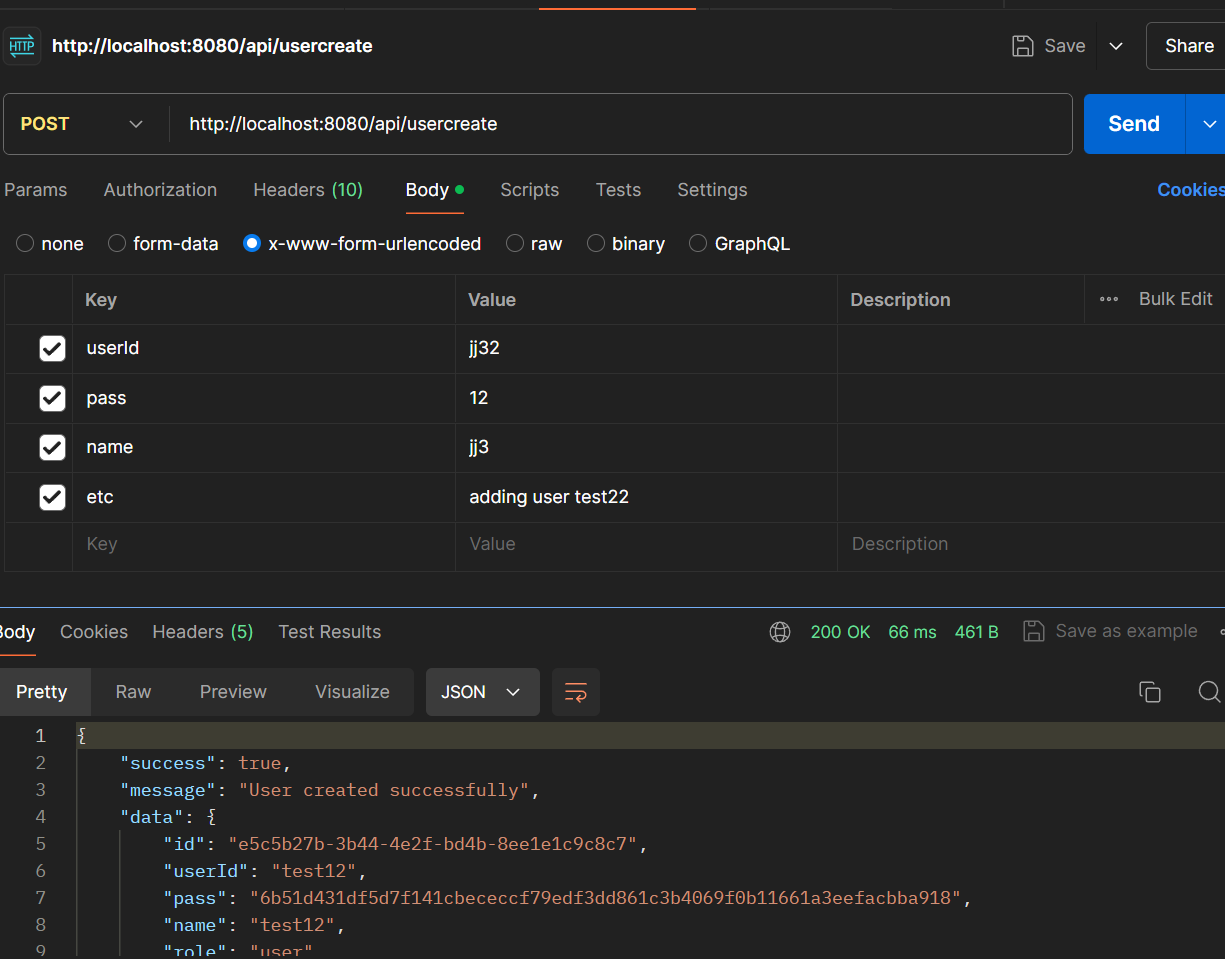Select the form-data radio option

click(117, 244)
